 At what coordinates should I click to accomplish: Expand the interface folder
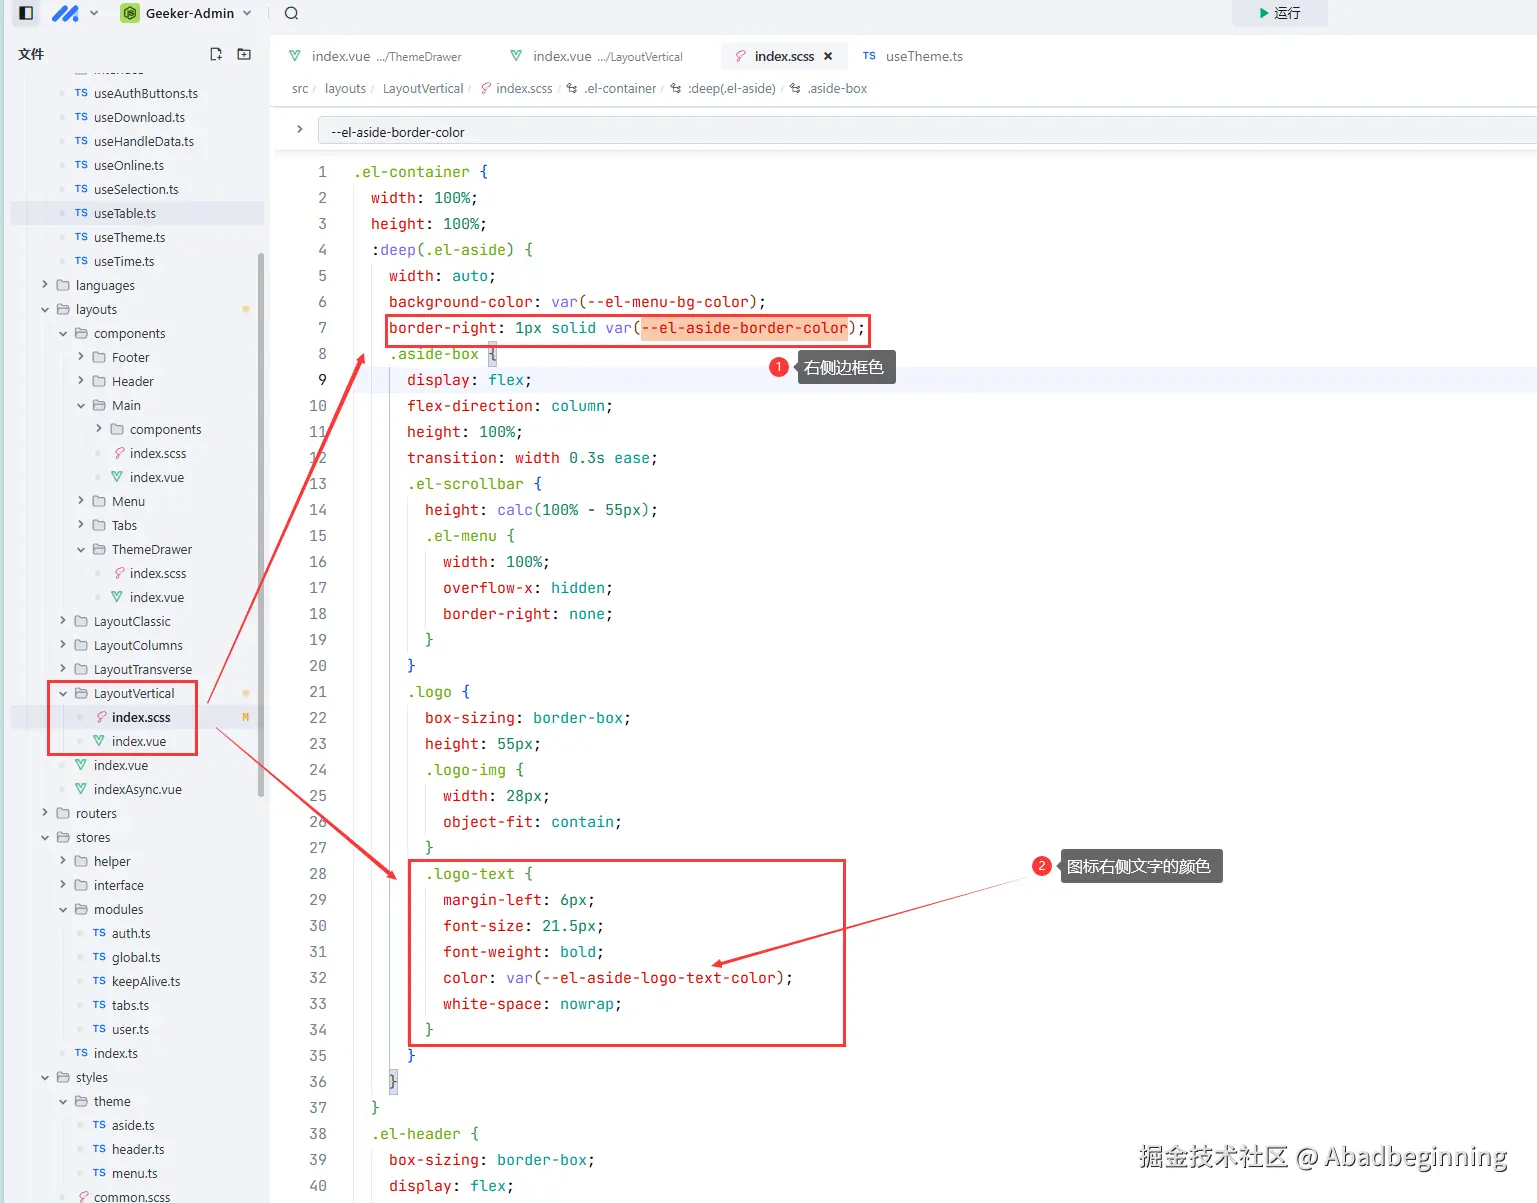118,885
